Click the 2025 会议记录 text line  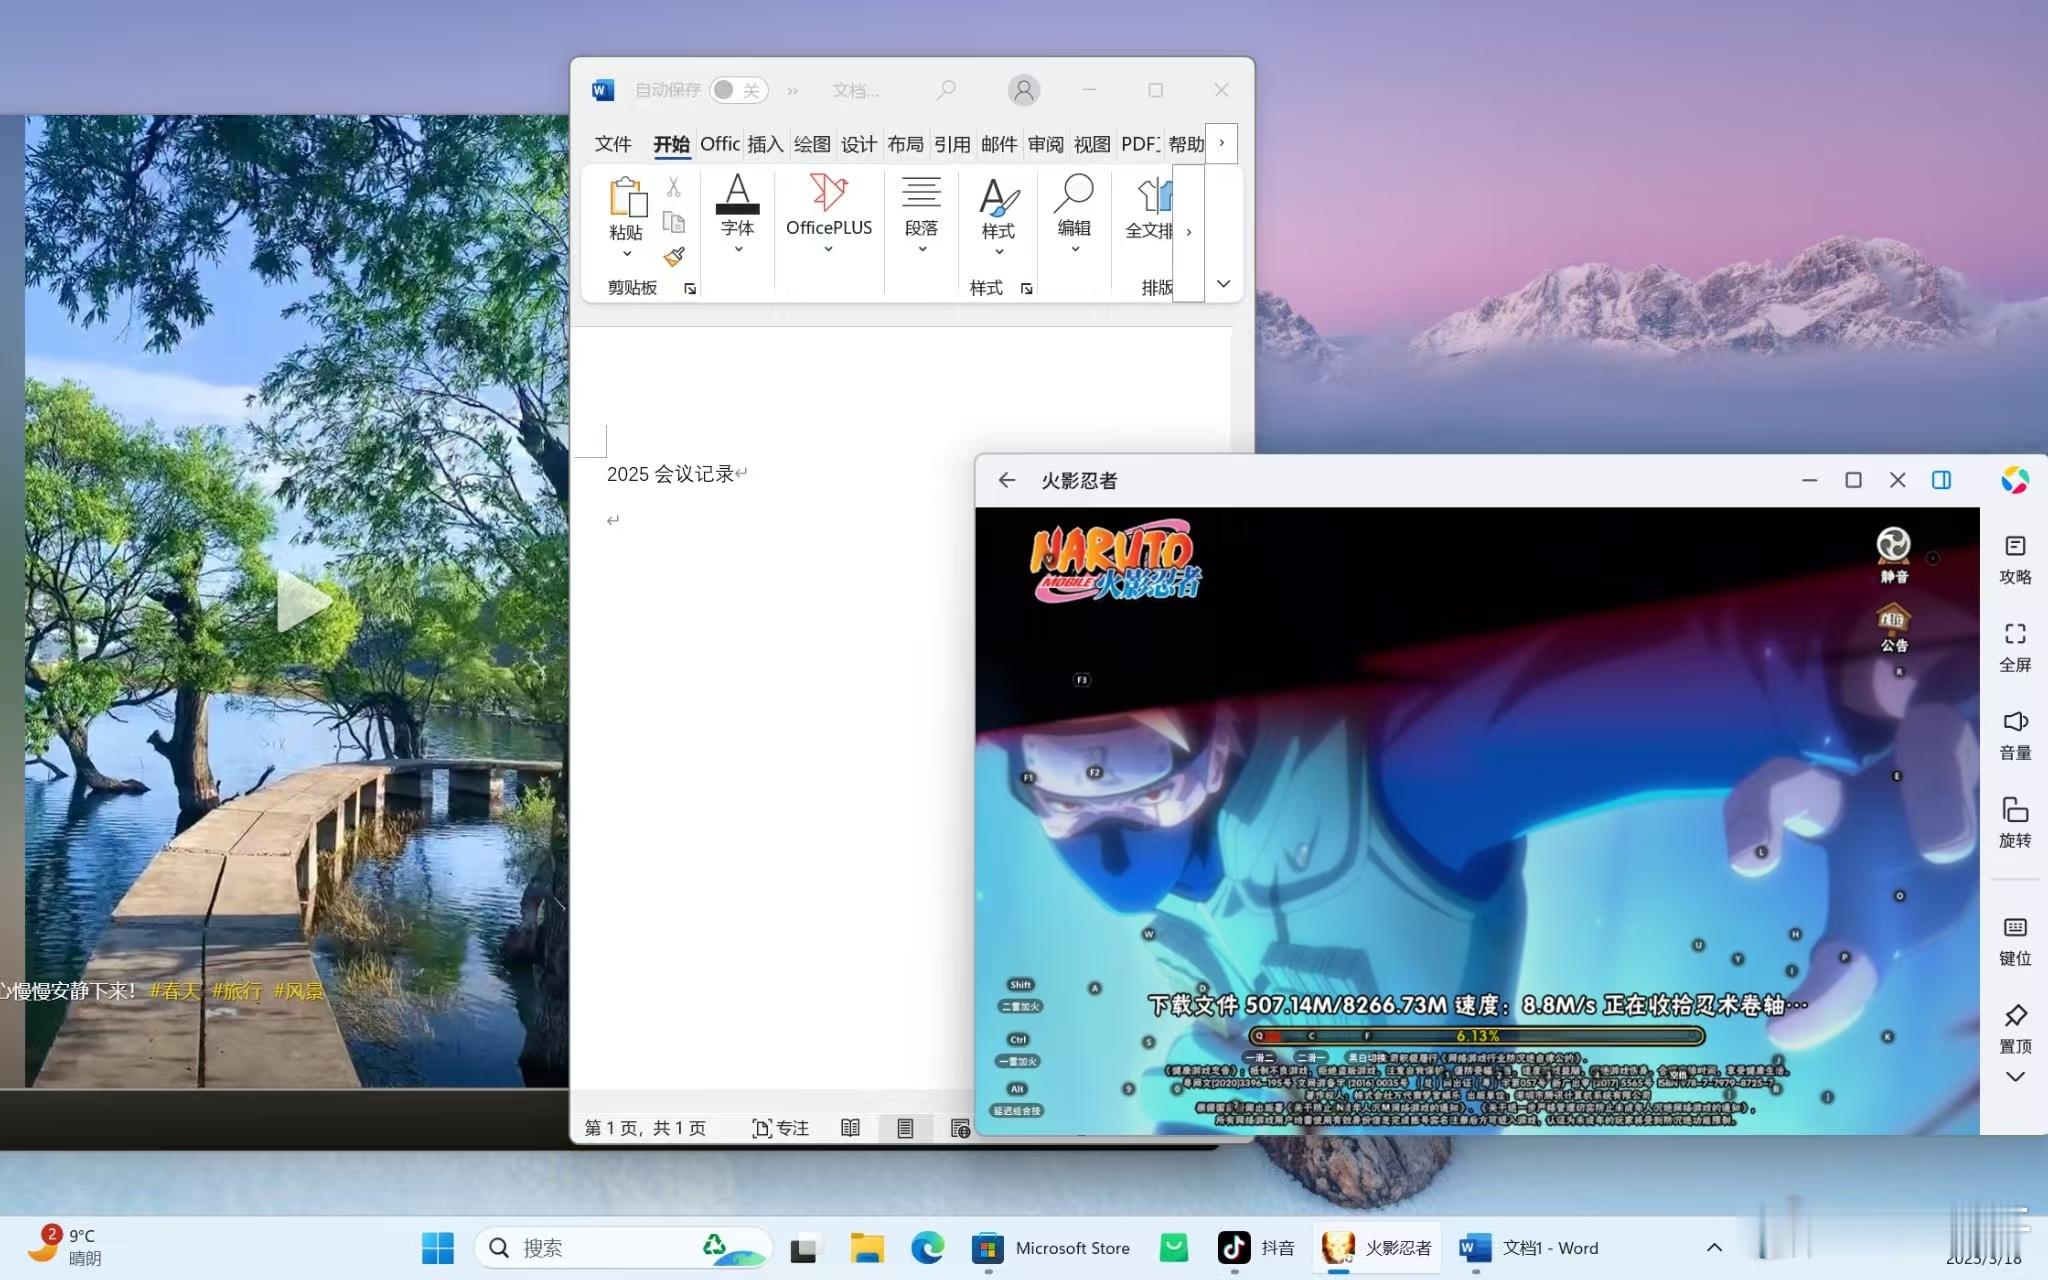pos(671,474)
